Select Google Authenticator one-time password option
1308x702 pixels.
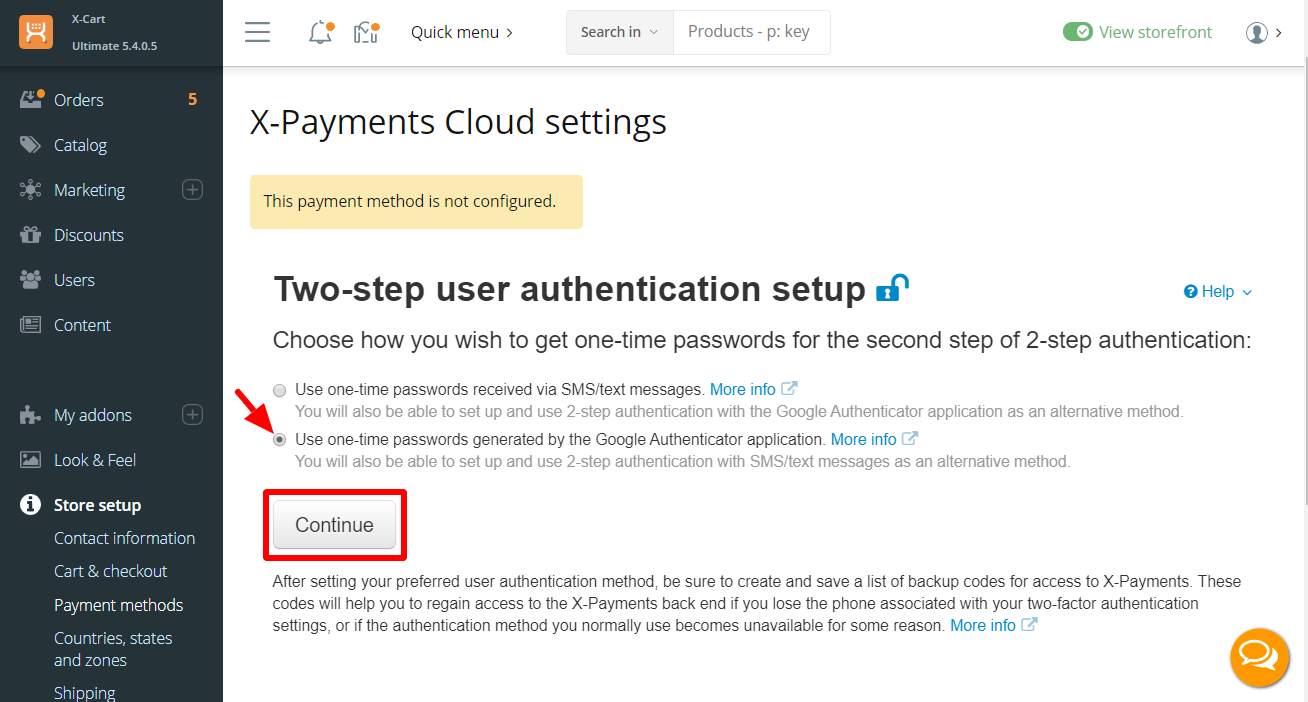[x=280, y=439]
